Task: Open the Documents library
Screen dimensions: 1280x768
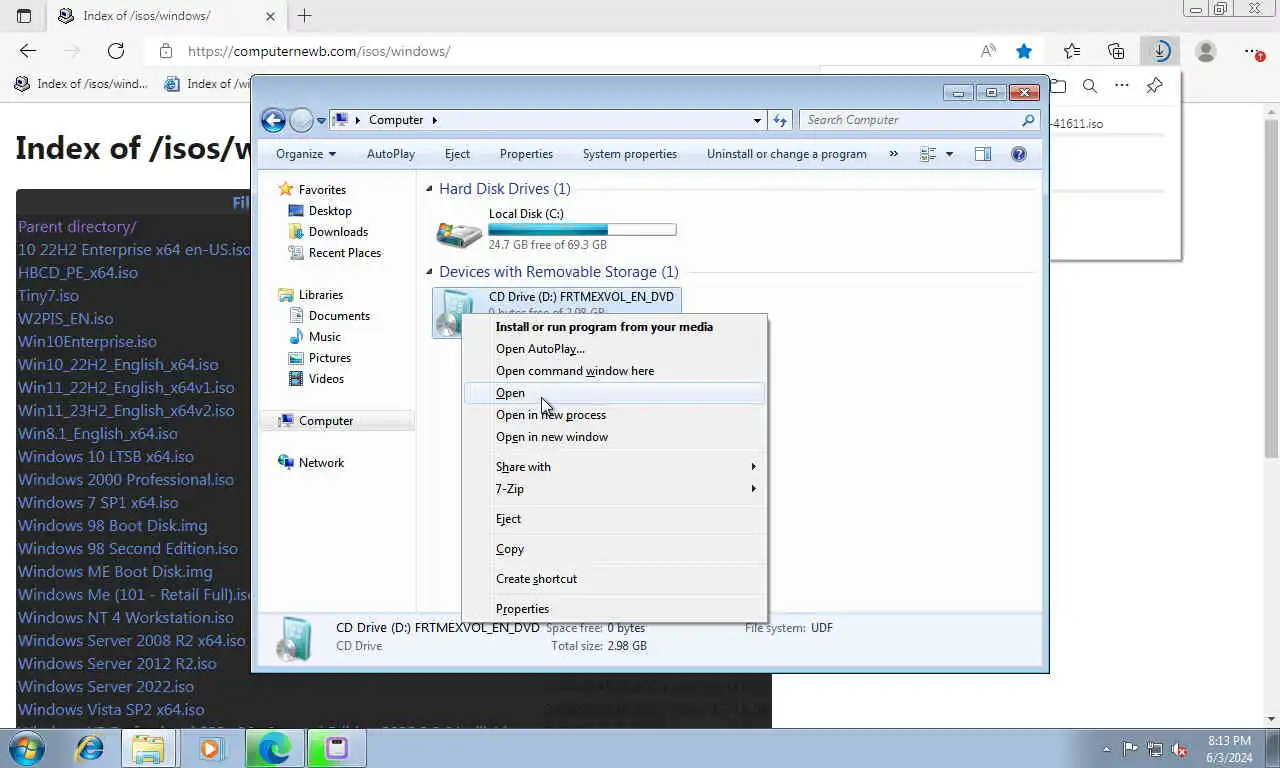Action: click(339, 316)
